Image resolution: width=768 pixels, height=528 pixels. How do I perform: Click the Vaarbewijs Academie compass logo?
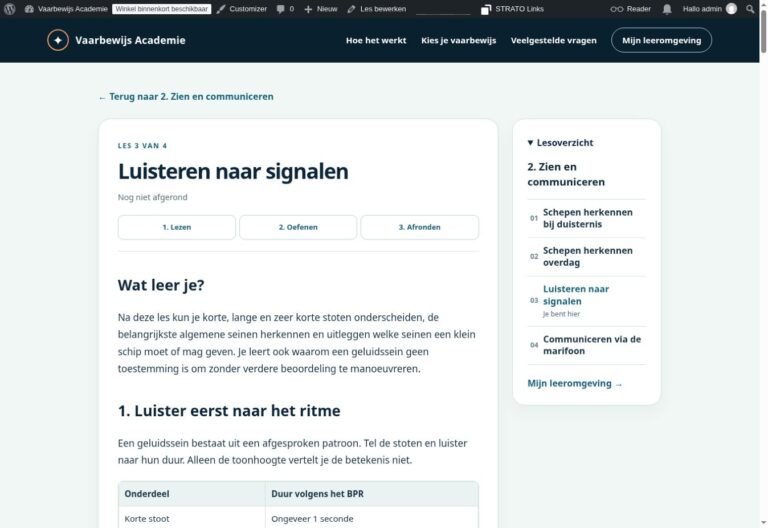(x=58, y=40)
